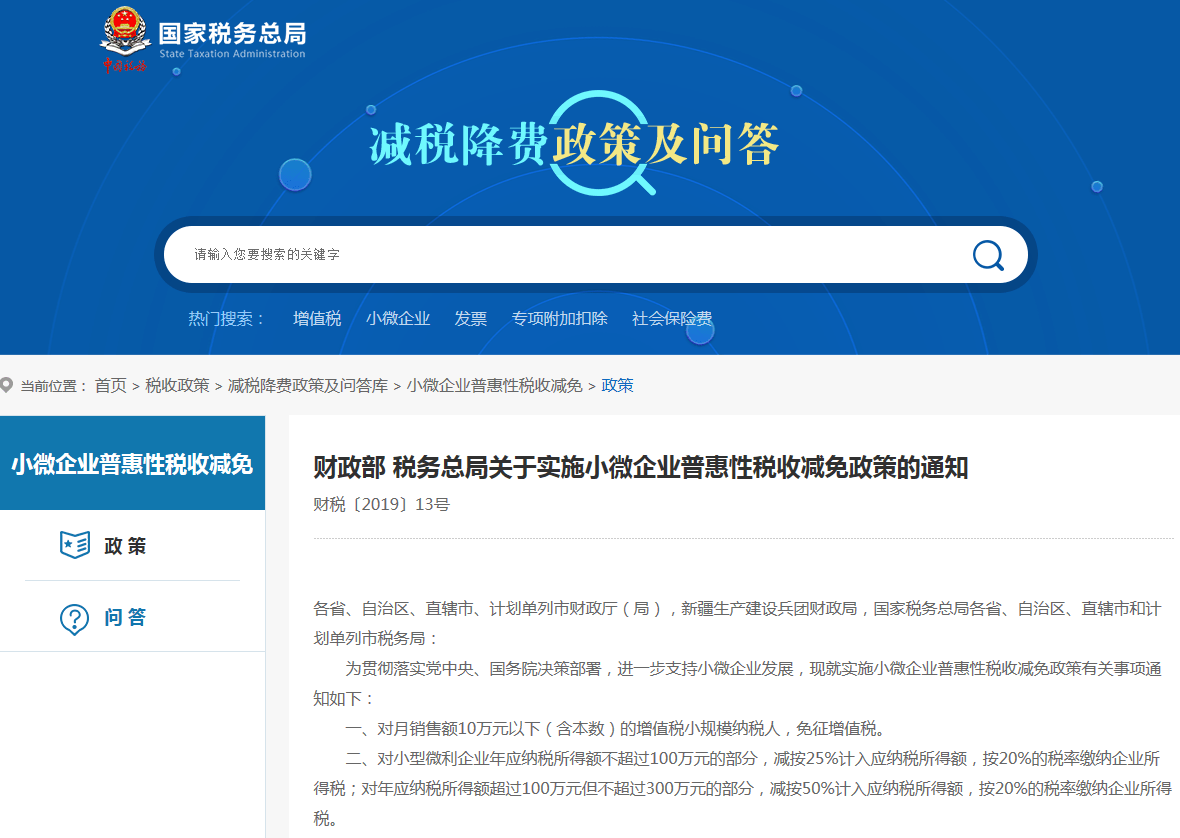
Task: Click the paragraph starting 二、对小型微利企业
Action: click(743, 788)
